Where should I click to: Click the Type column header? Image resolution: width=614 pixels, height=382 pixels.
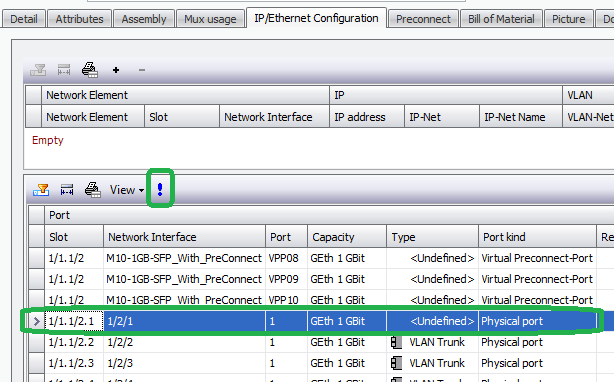[432, 237]
